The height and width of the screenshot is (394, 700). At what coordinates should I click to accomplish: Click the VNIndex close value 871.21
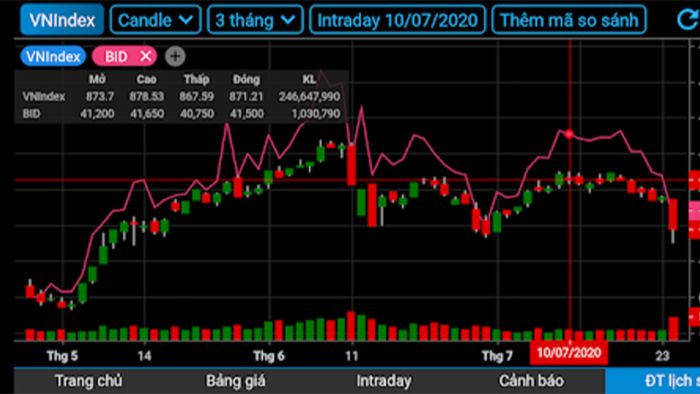[246, 96]
